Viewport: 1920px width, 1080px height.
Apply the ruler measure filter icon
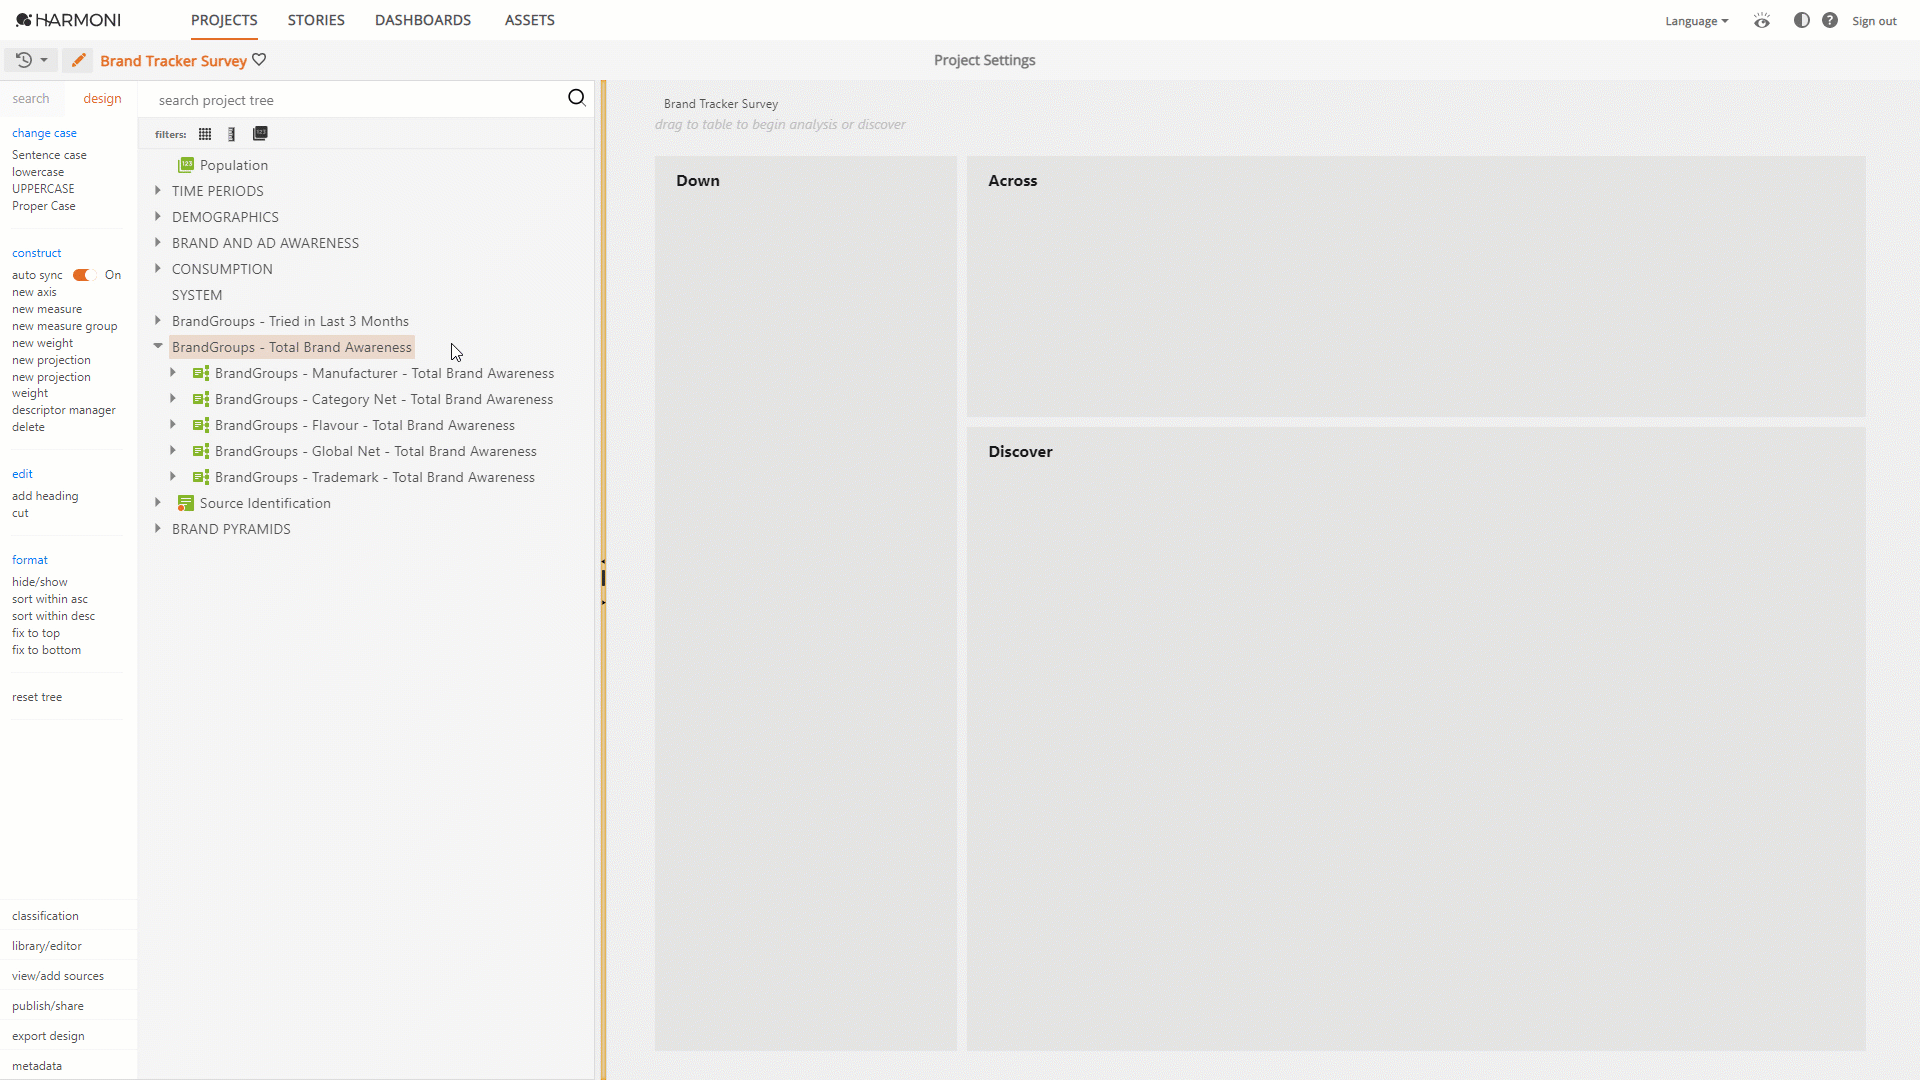click(x=232, y=134)
